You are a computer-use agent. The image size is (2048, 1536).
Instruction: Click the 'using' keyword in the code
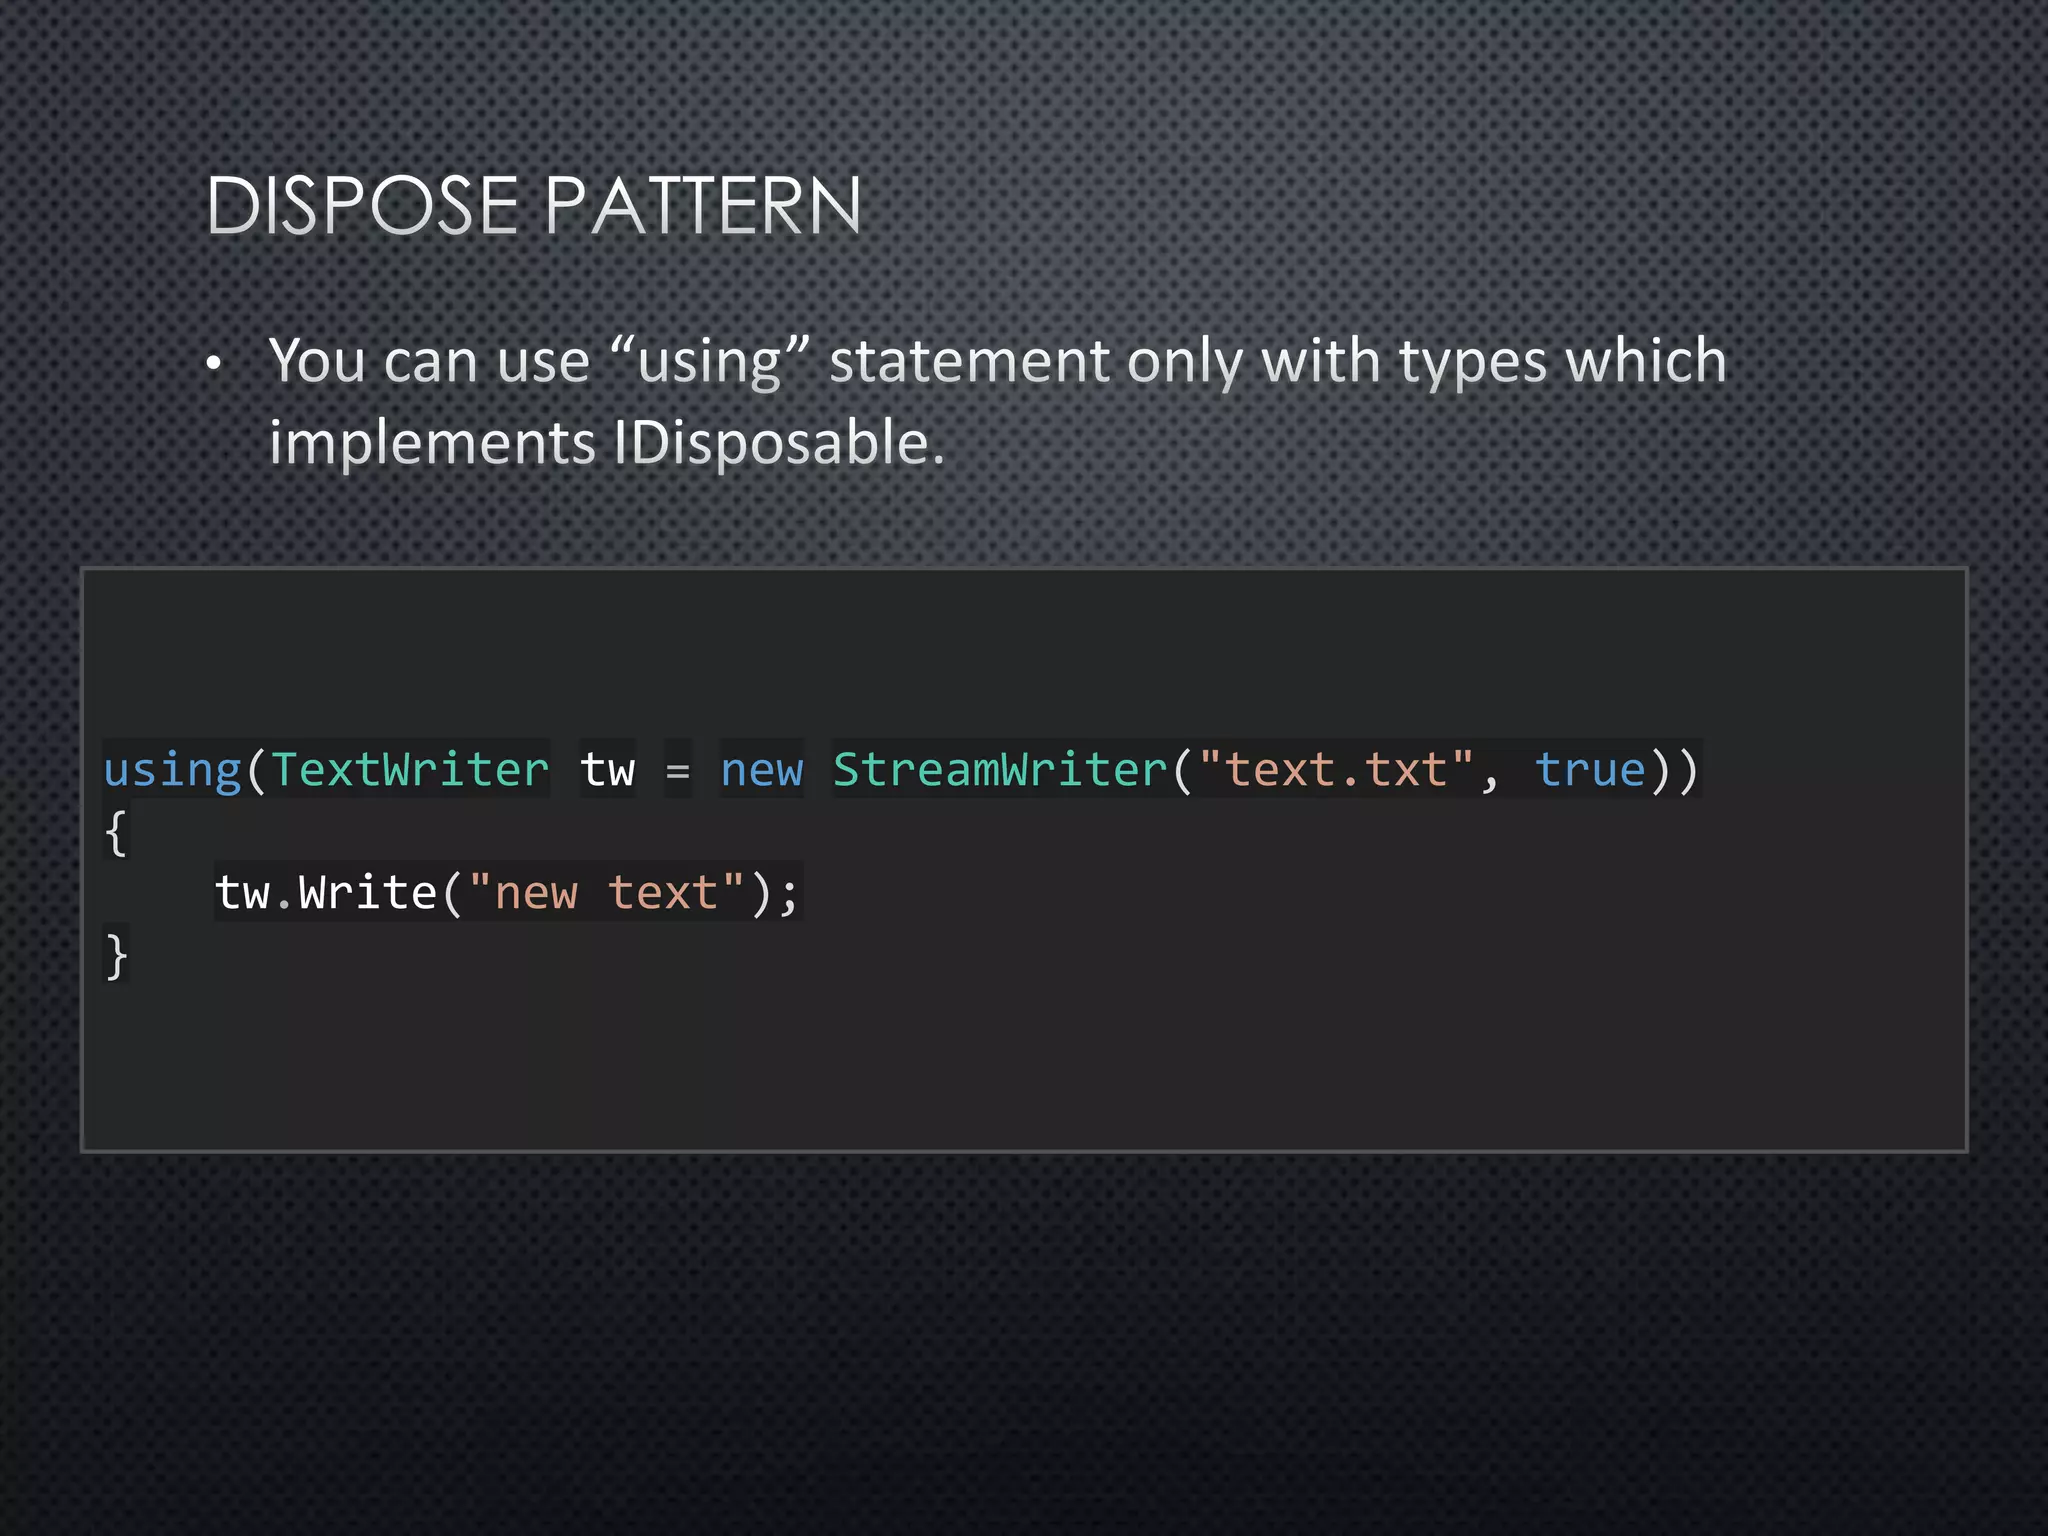(x=173, y=770)
